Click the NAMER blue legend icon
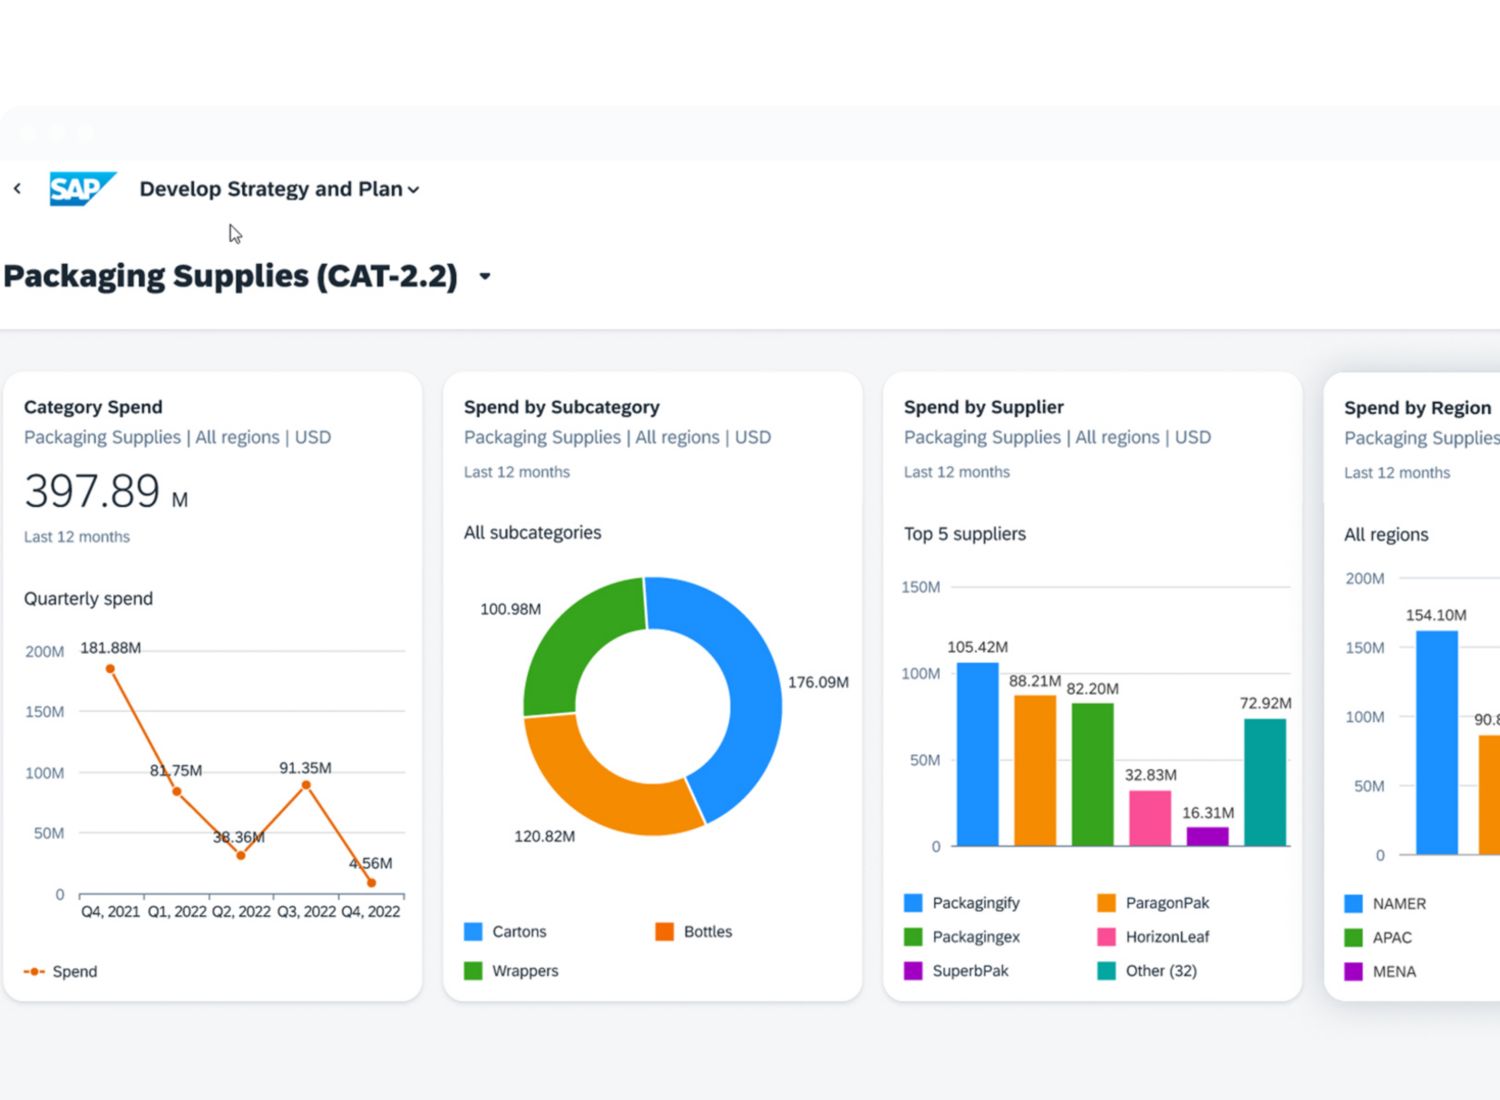Screen dimensions: 1500x1100 1353,904
